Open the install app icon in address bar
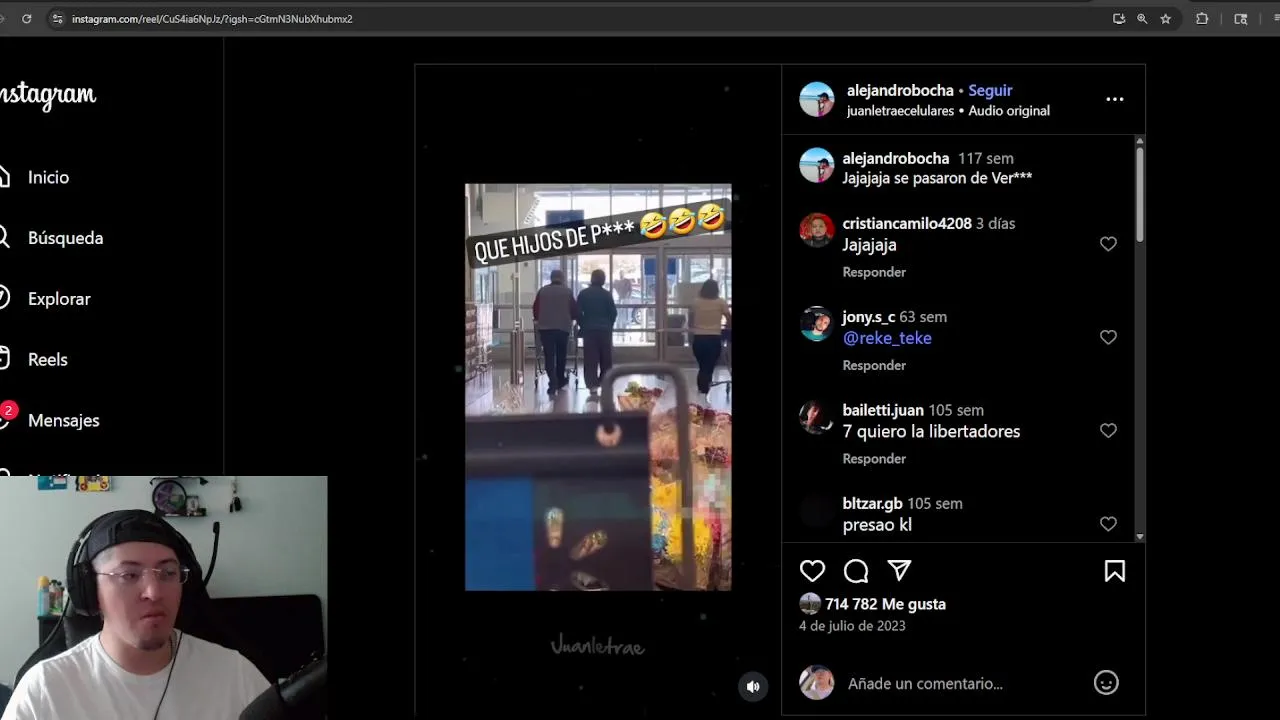This screenshot has height=720, width=1280. coord(1119,19)
